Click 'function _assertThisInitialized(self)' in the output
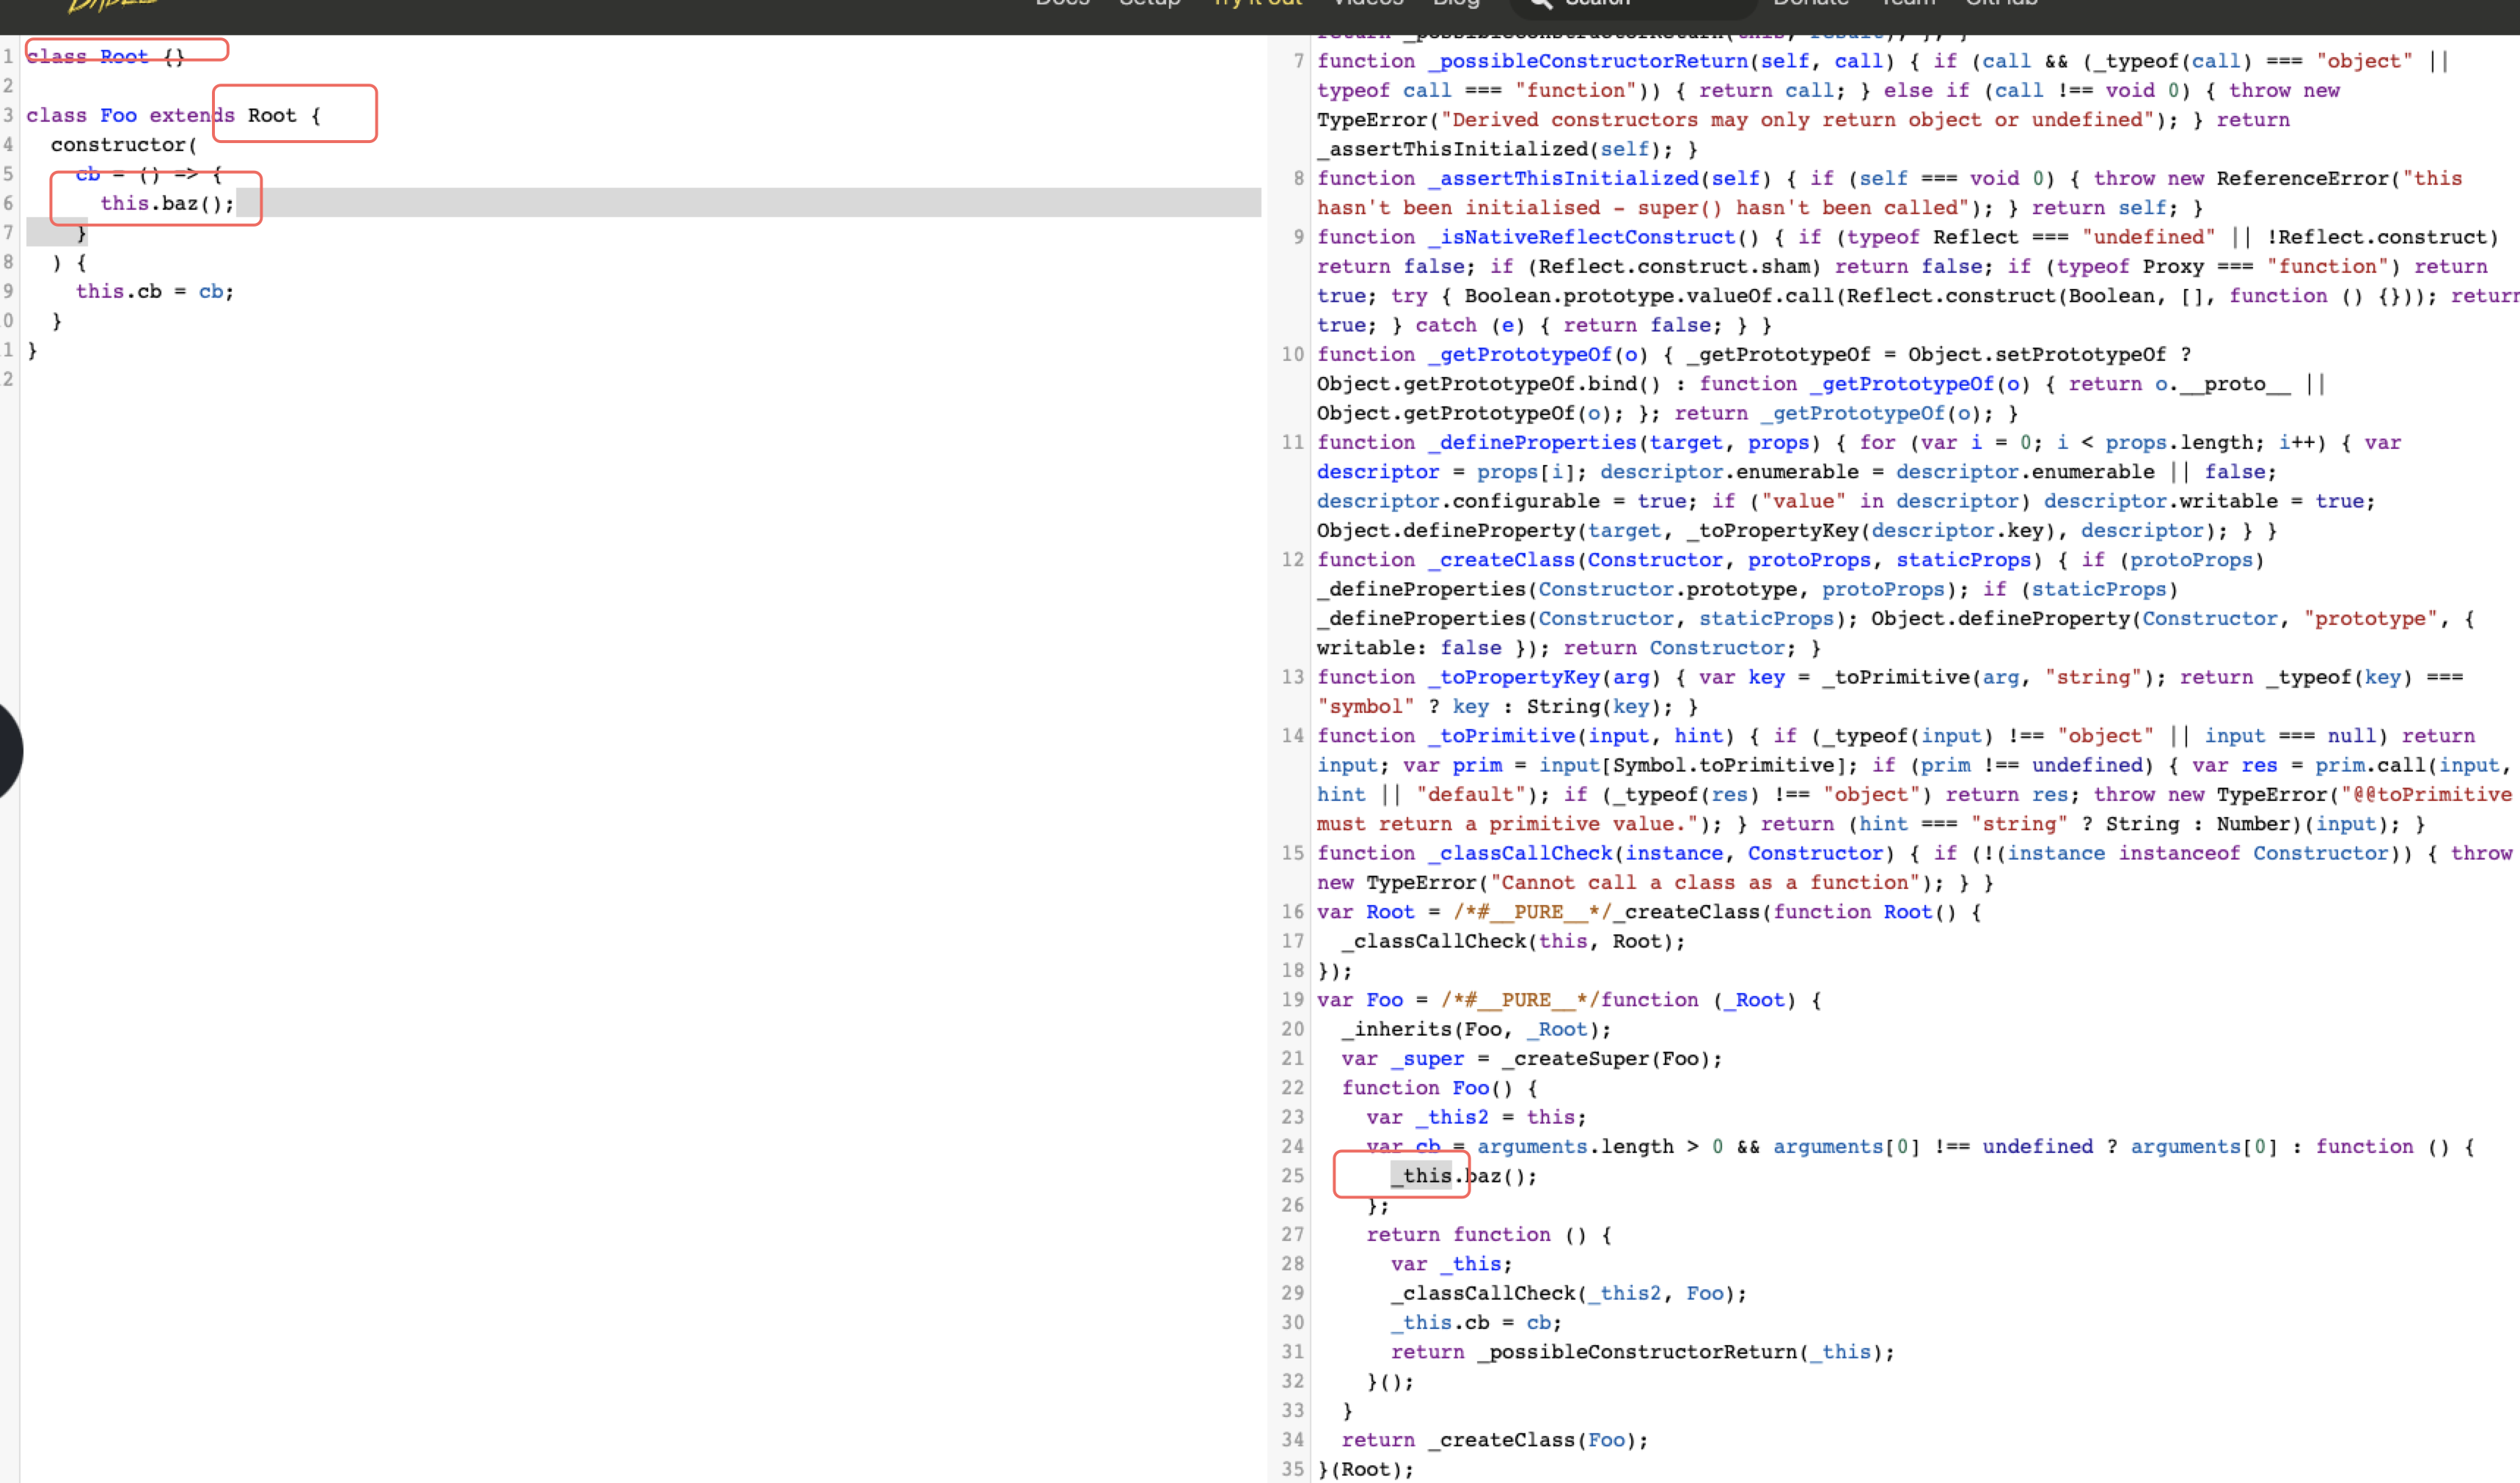The image size is (2520, 1483). coord(1544,178)
